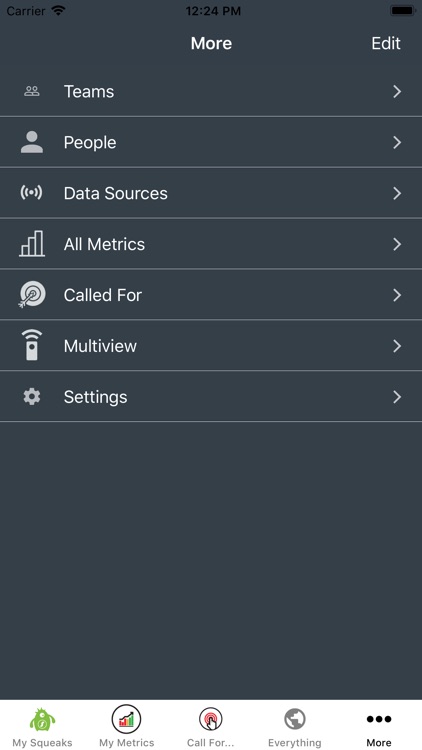
Task: Tap the Edit button
Action: 386,43
